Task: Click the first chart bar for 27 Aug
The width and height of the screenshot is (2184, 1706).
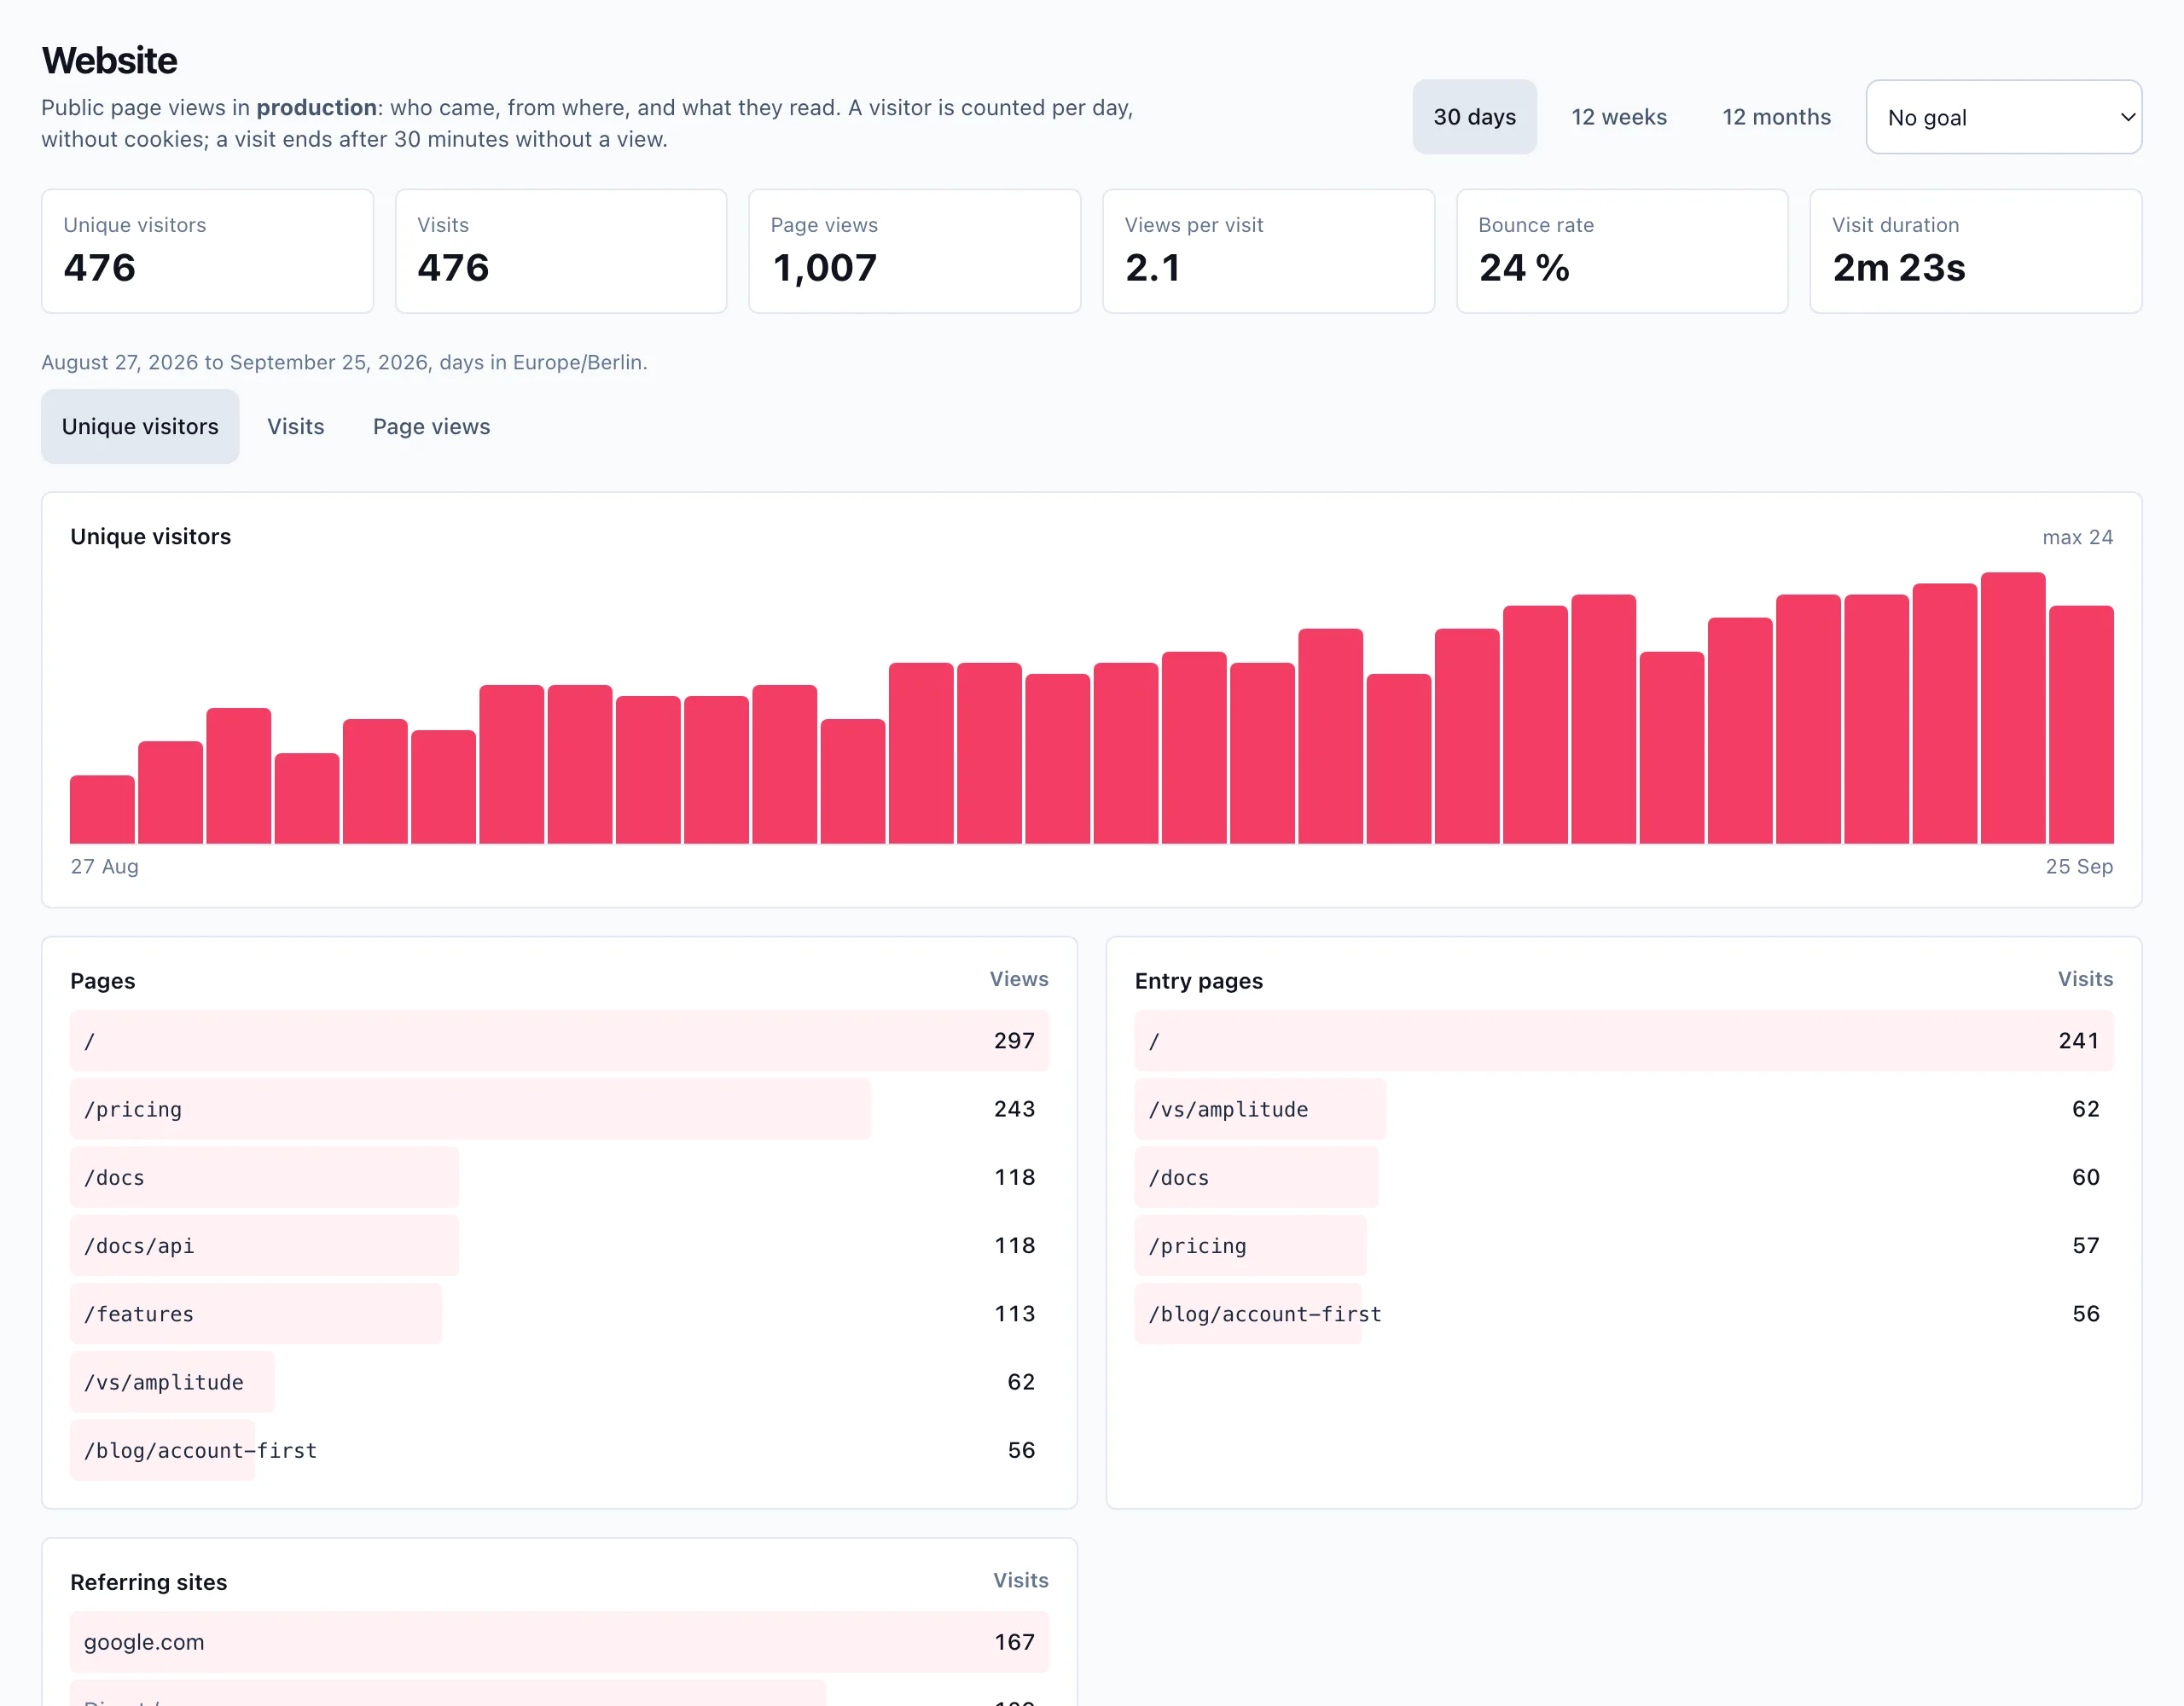Action: (102, 810)
